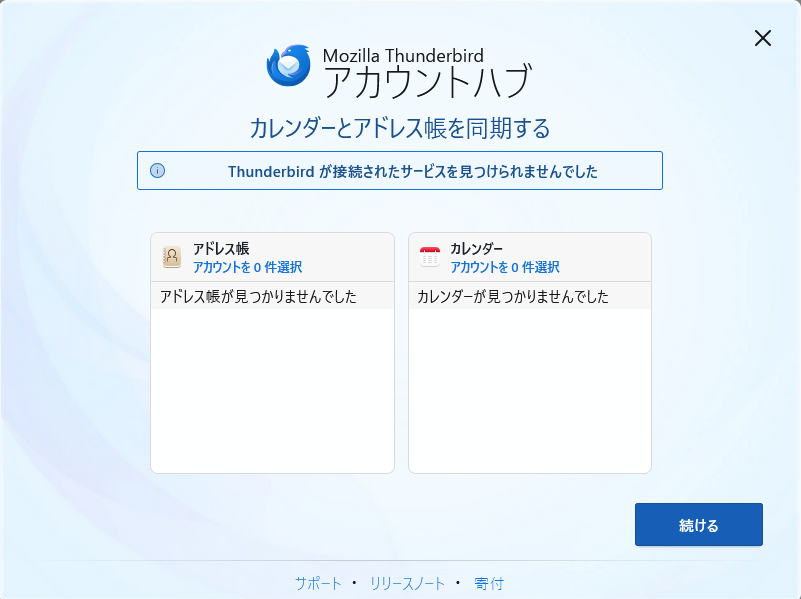The image size is (801, 599).
Task: Close the Account Hub dialog
Action: 762,38
